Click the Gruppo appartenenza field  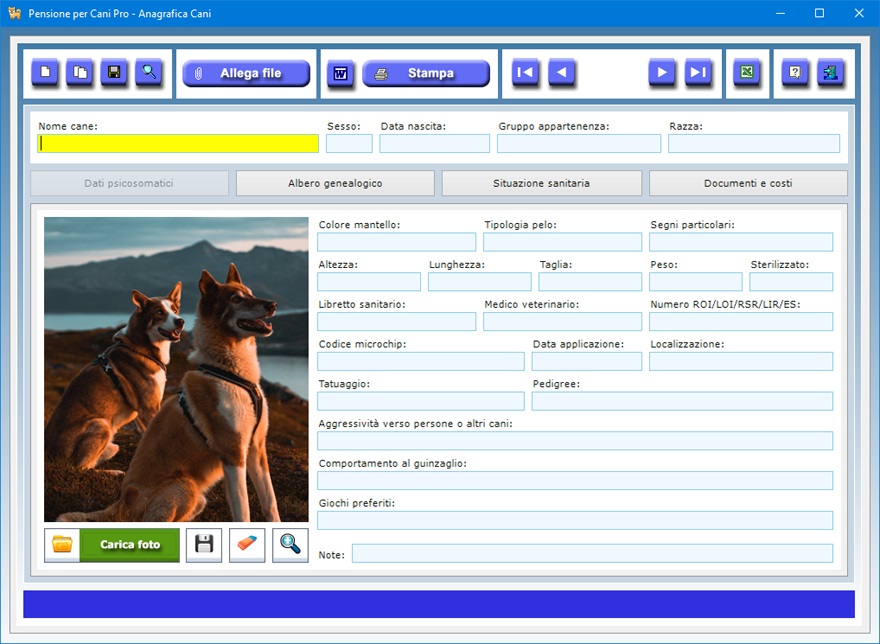click(579, 144)
